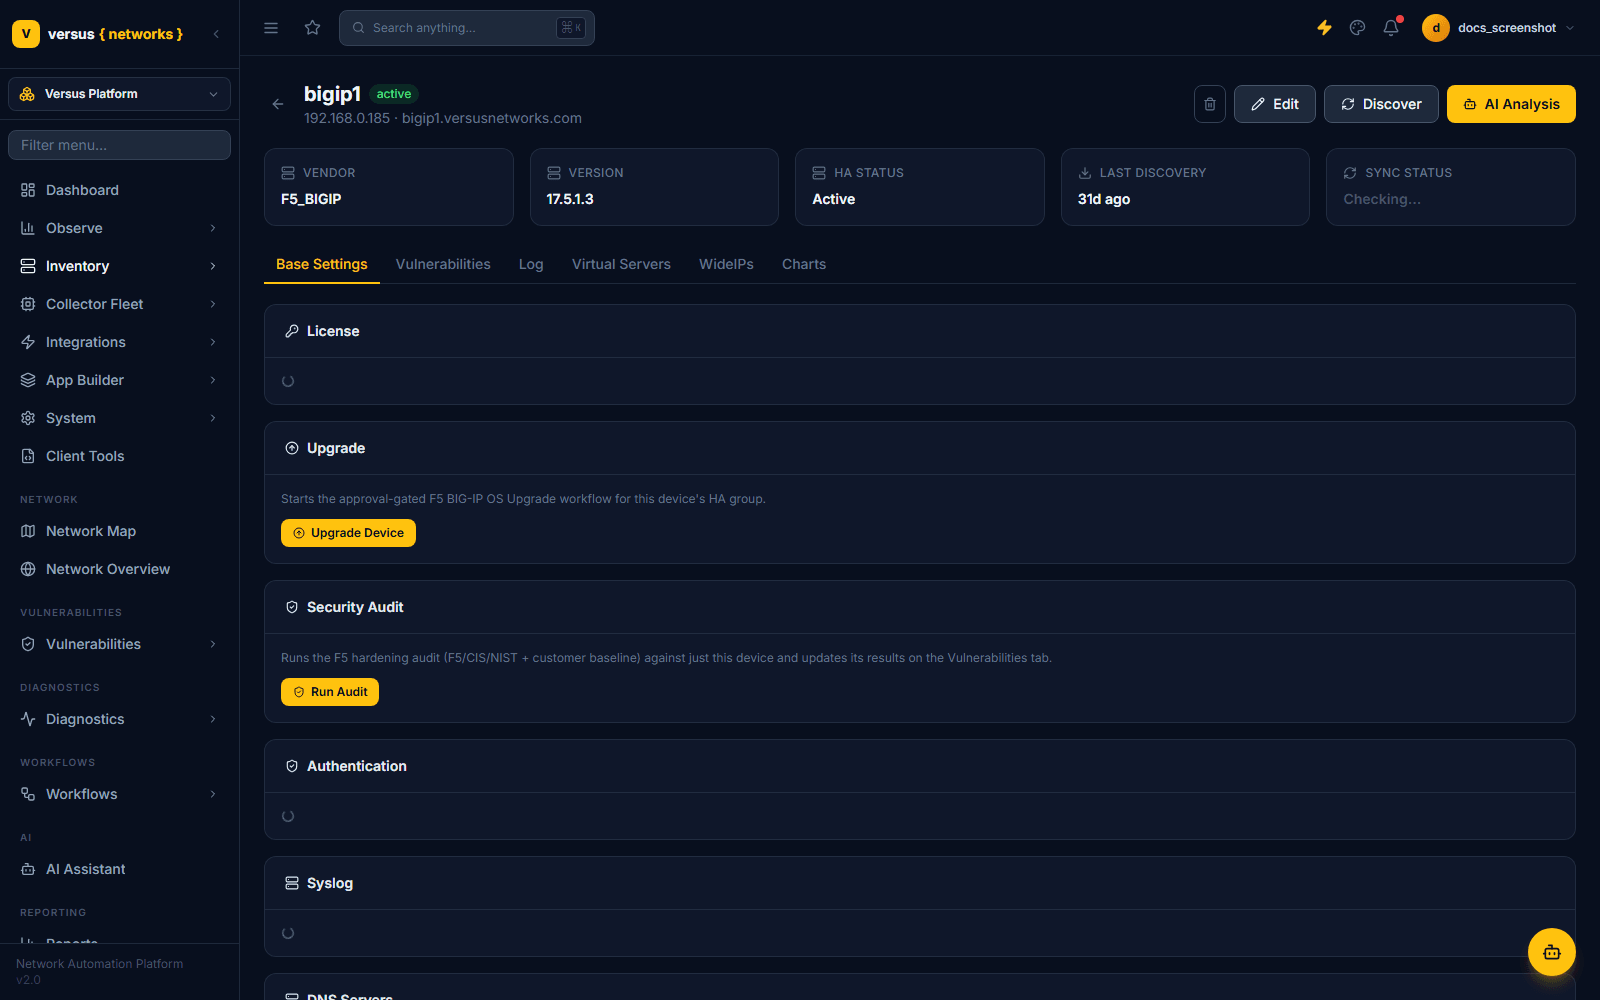1600x1000 pixels.
Task: Open the theme palette icon
Action: click(x=1357, y=28)
